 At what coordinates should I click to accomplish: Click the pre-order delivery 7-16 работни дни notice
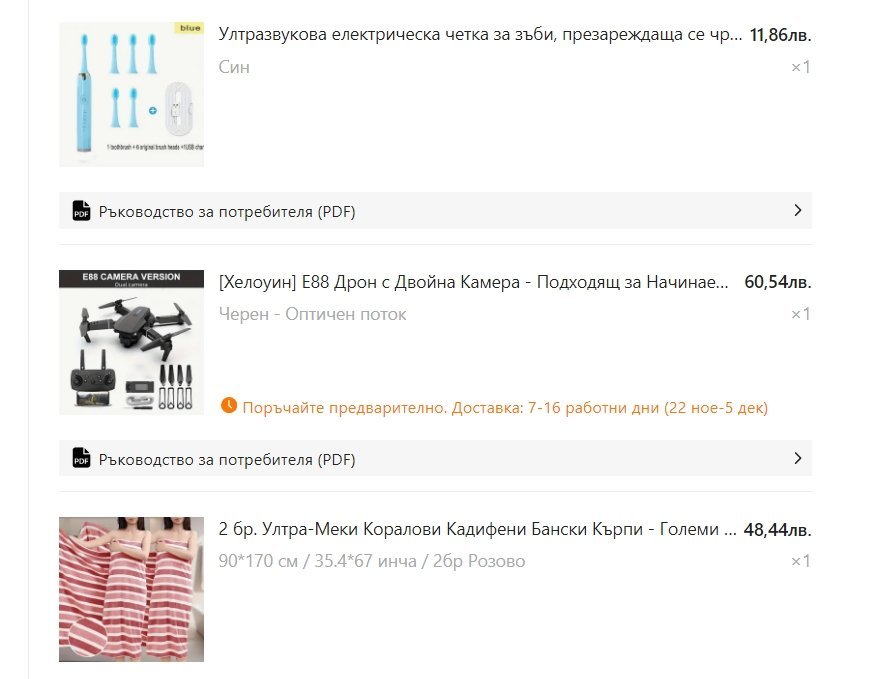[x=505, y=408]
